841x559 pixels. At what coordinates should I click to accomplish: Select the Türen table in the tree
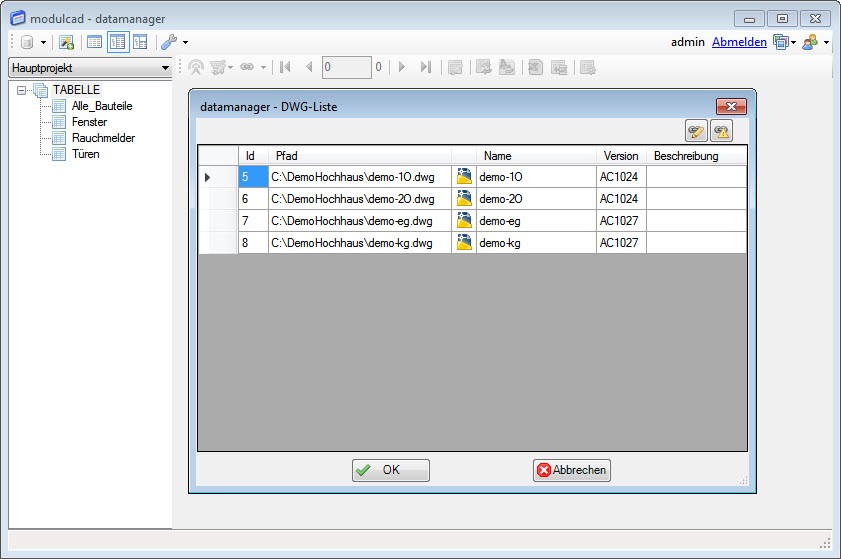click(x=86, y=154)
